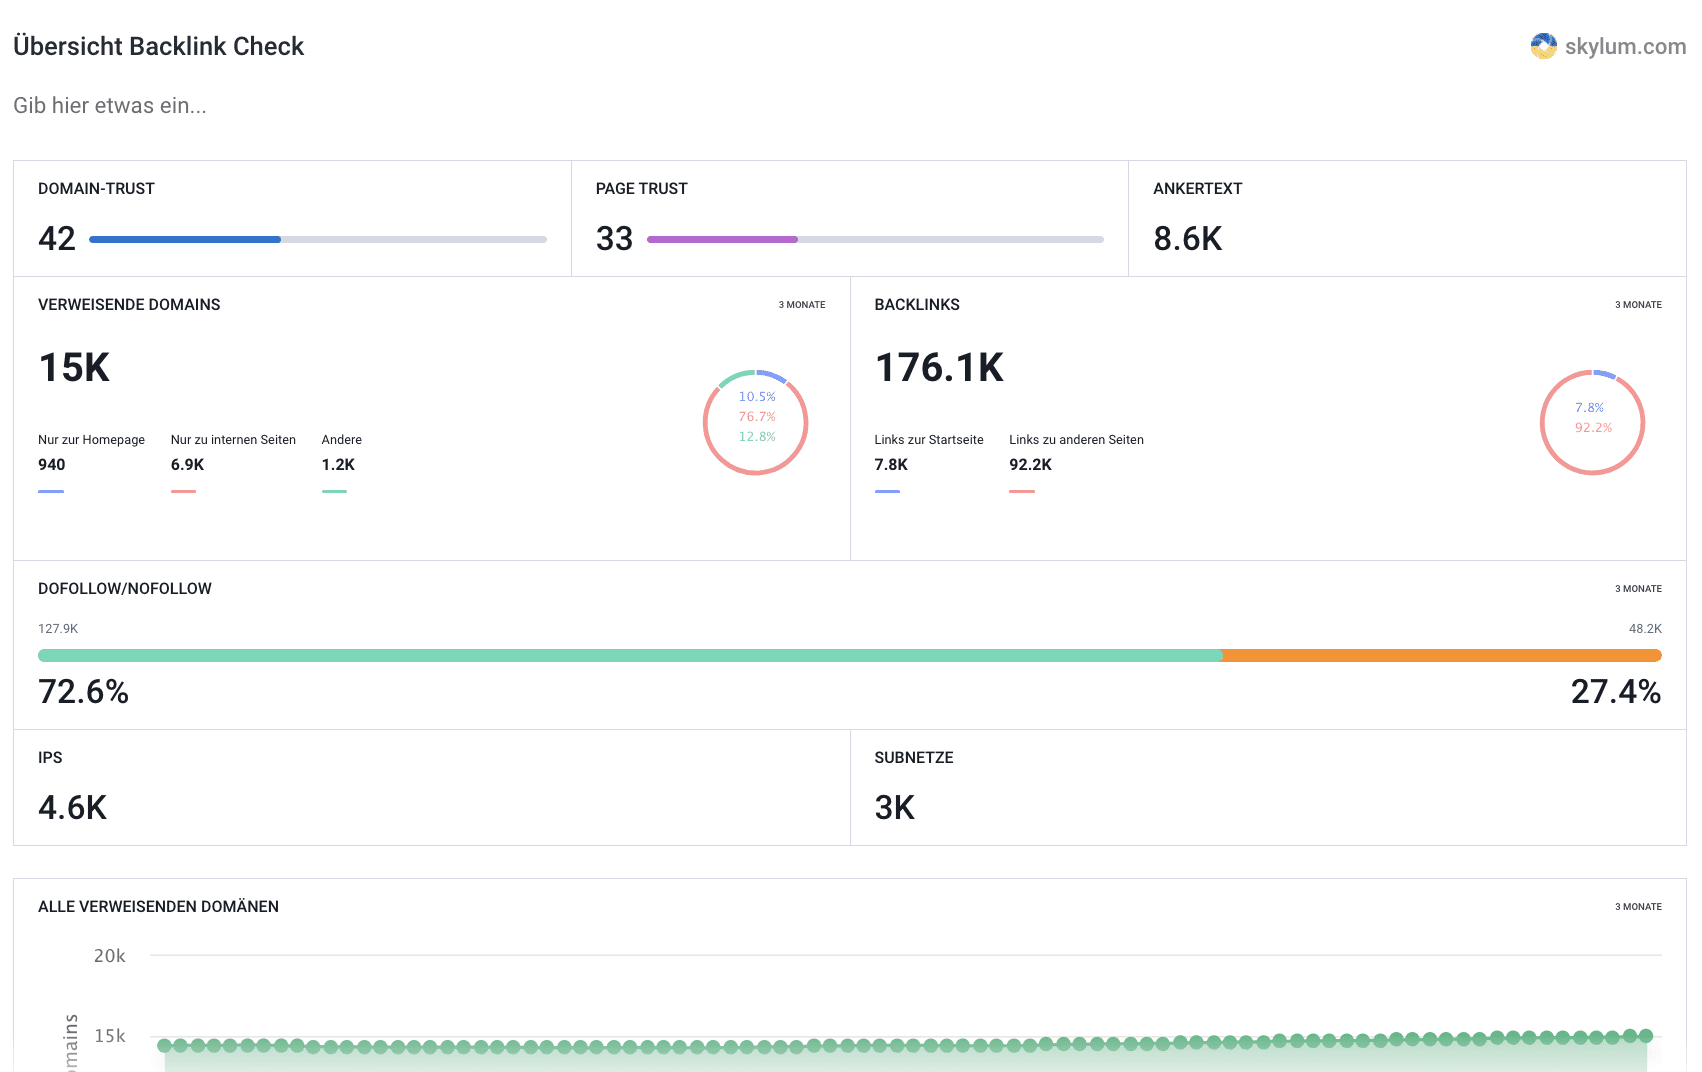Click the green Dofollow portion of bar
1702x1072 pixels.
[630, 656]
